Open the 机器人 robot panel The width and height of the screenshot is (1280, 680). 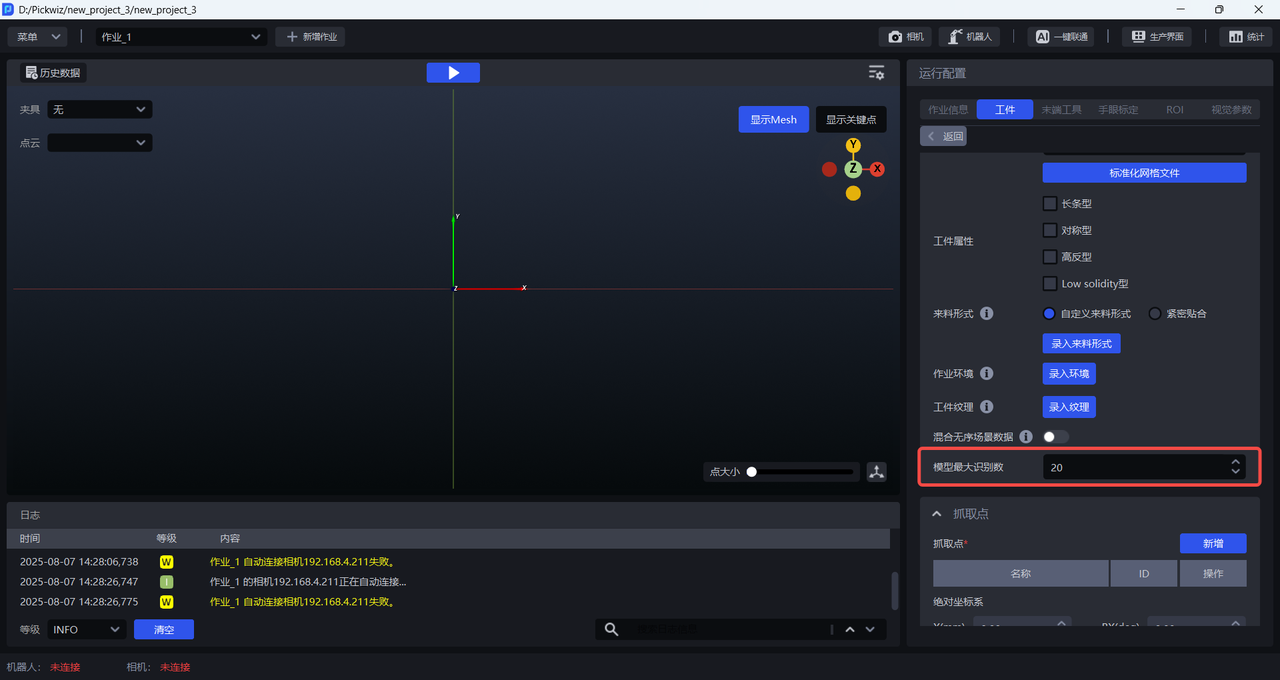tap(969, 37)
